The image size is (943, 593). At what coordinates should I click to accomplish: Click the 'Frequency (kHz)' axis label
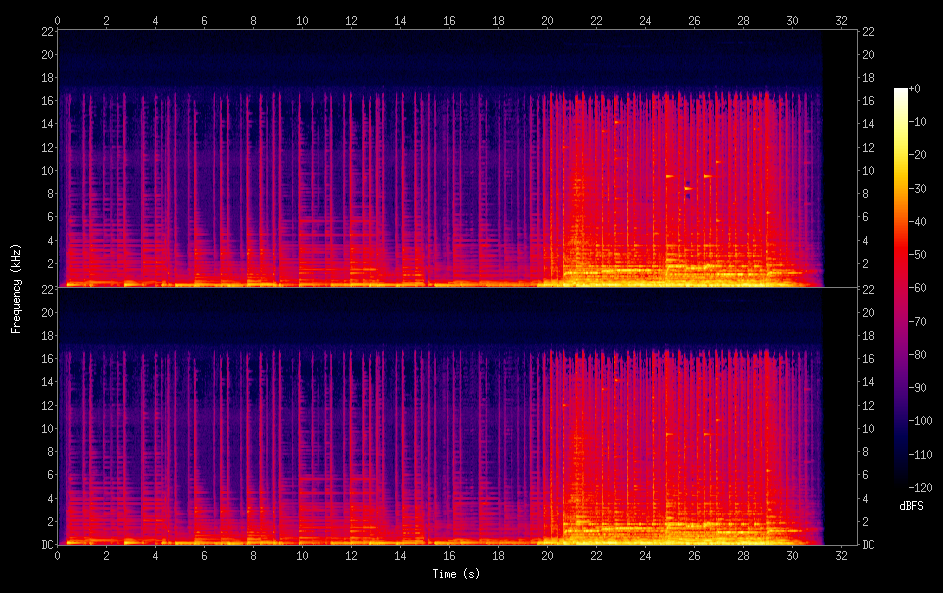pyautogui.click(x=17, y=288)
